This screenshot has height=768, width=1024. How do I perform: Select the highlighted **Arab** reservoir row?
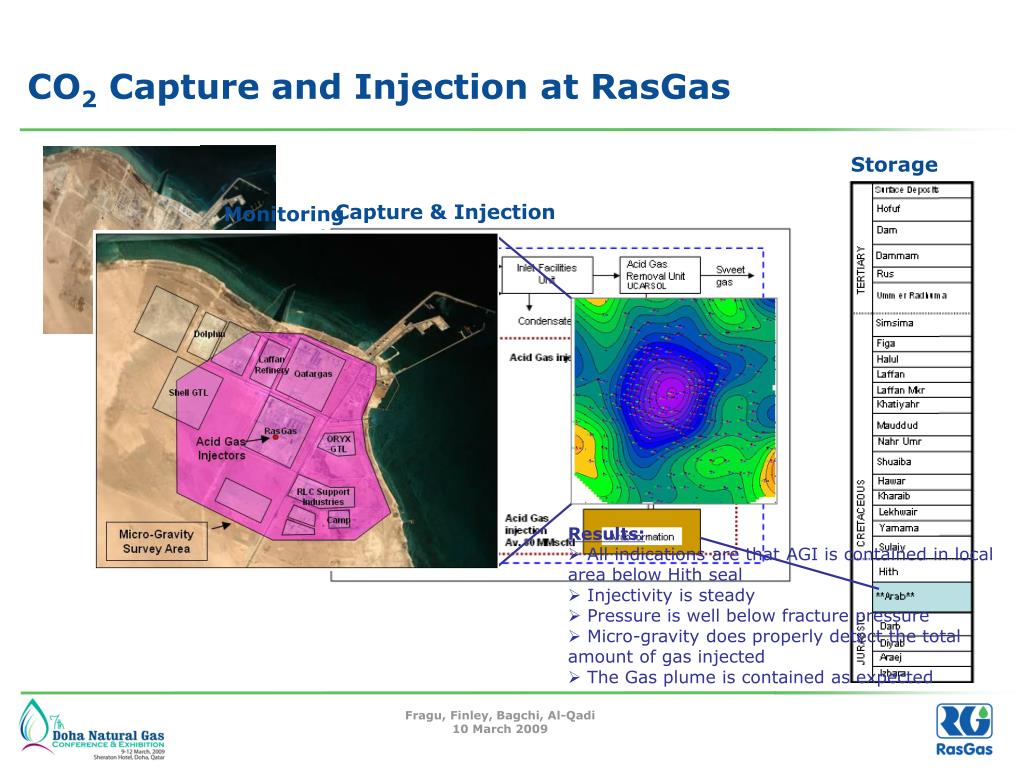(922, 597)
